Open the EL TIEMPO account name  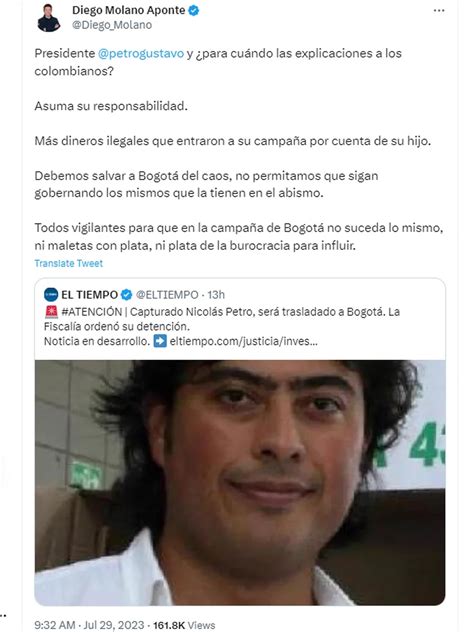[89, 295]
